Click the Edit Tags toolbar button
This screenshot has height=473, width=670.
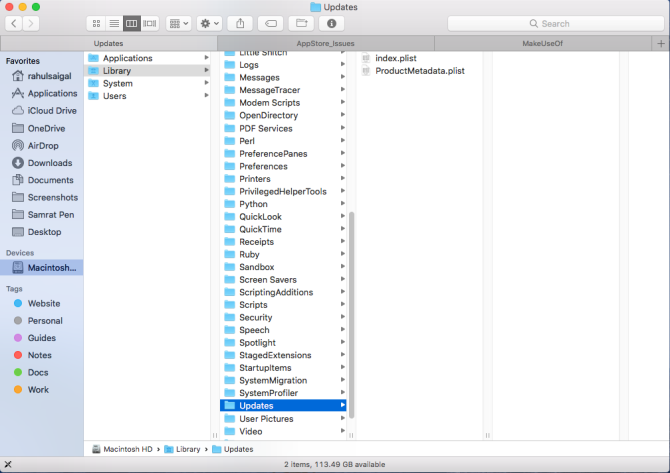[271, 24]
